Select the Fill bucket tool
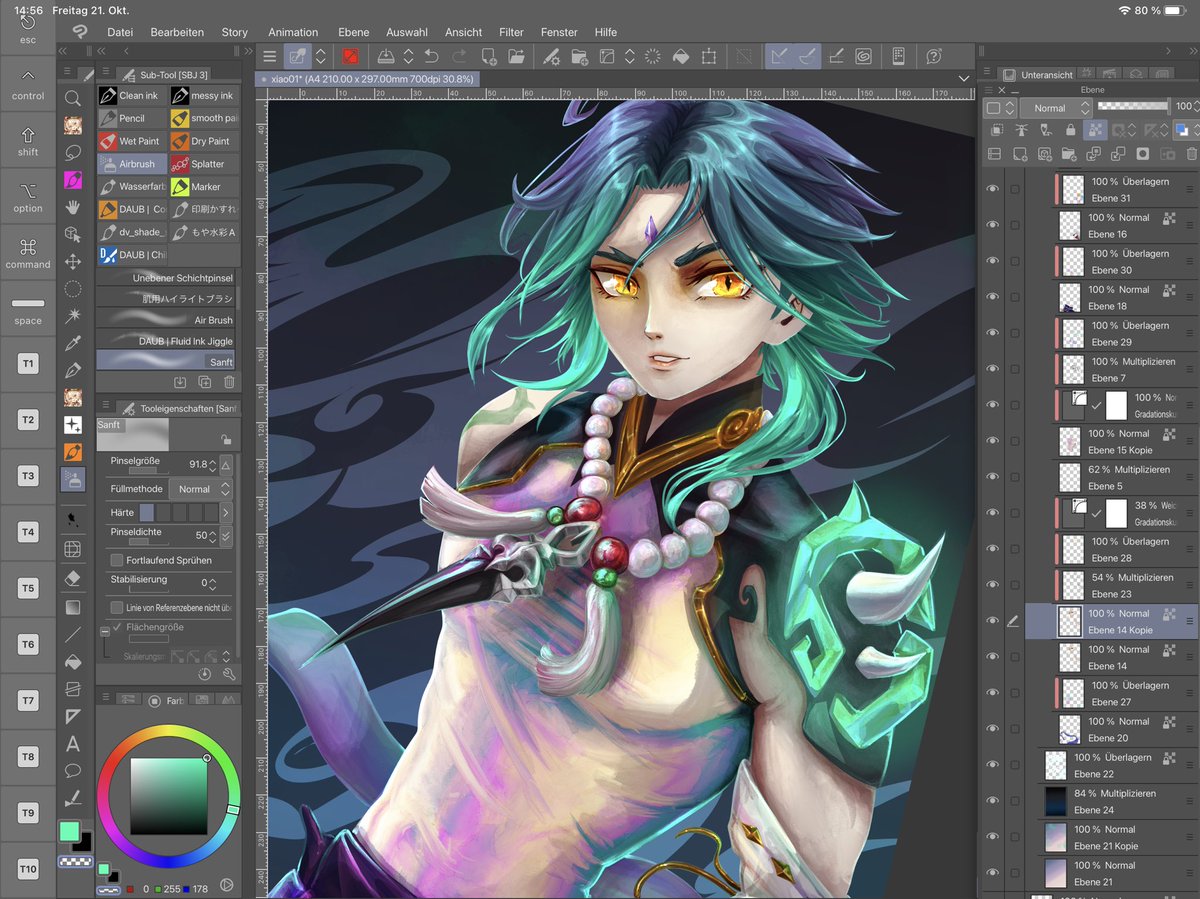Viewport: 1200px width, 899px height. (73, 661)
